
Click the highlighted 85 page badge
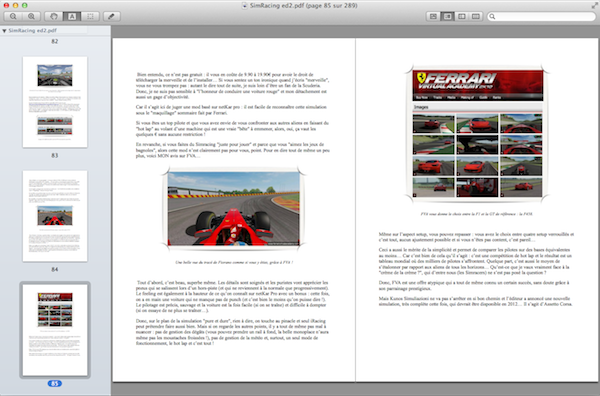55,383
